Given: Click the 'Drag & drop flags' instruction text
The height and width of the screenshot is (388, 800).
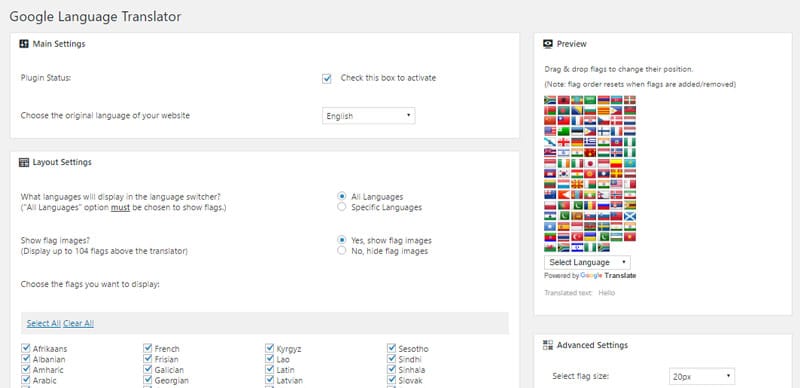Looking at the screenshot, I should 619,69.
